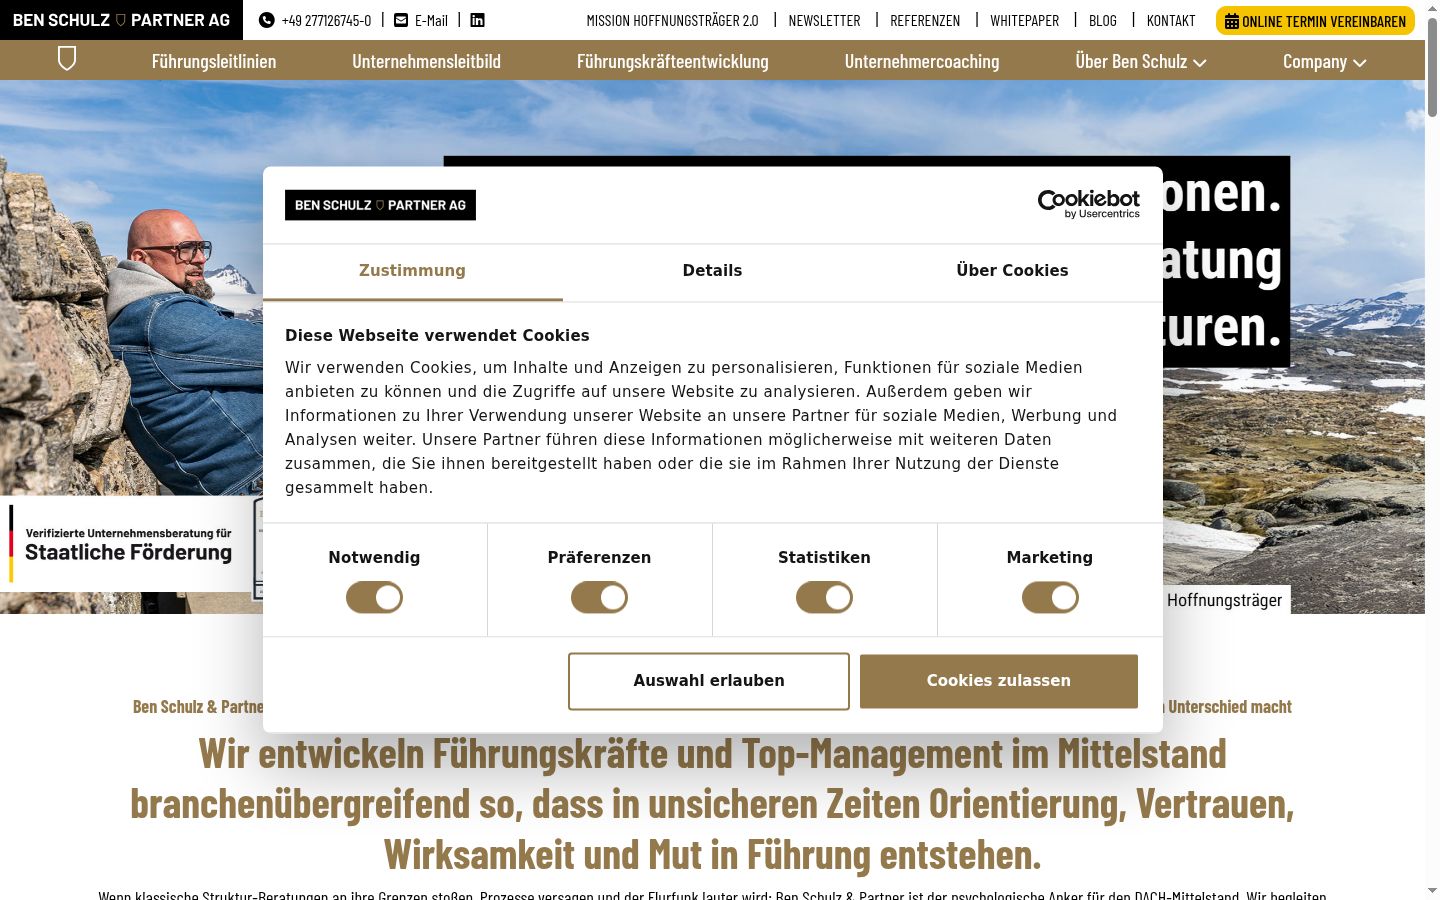Screen dimensions: 1440x900
Task: Click the Auswahl erlauben button
Action: (709, 681)
